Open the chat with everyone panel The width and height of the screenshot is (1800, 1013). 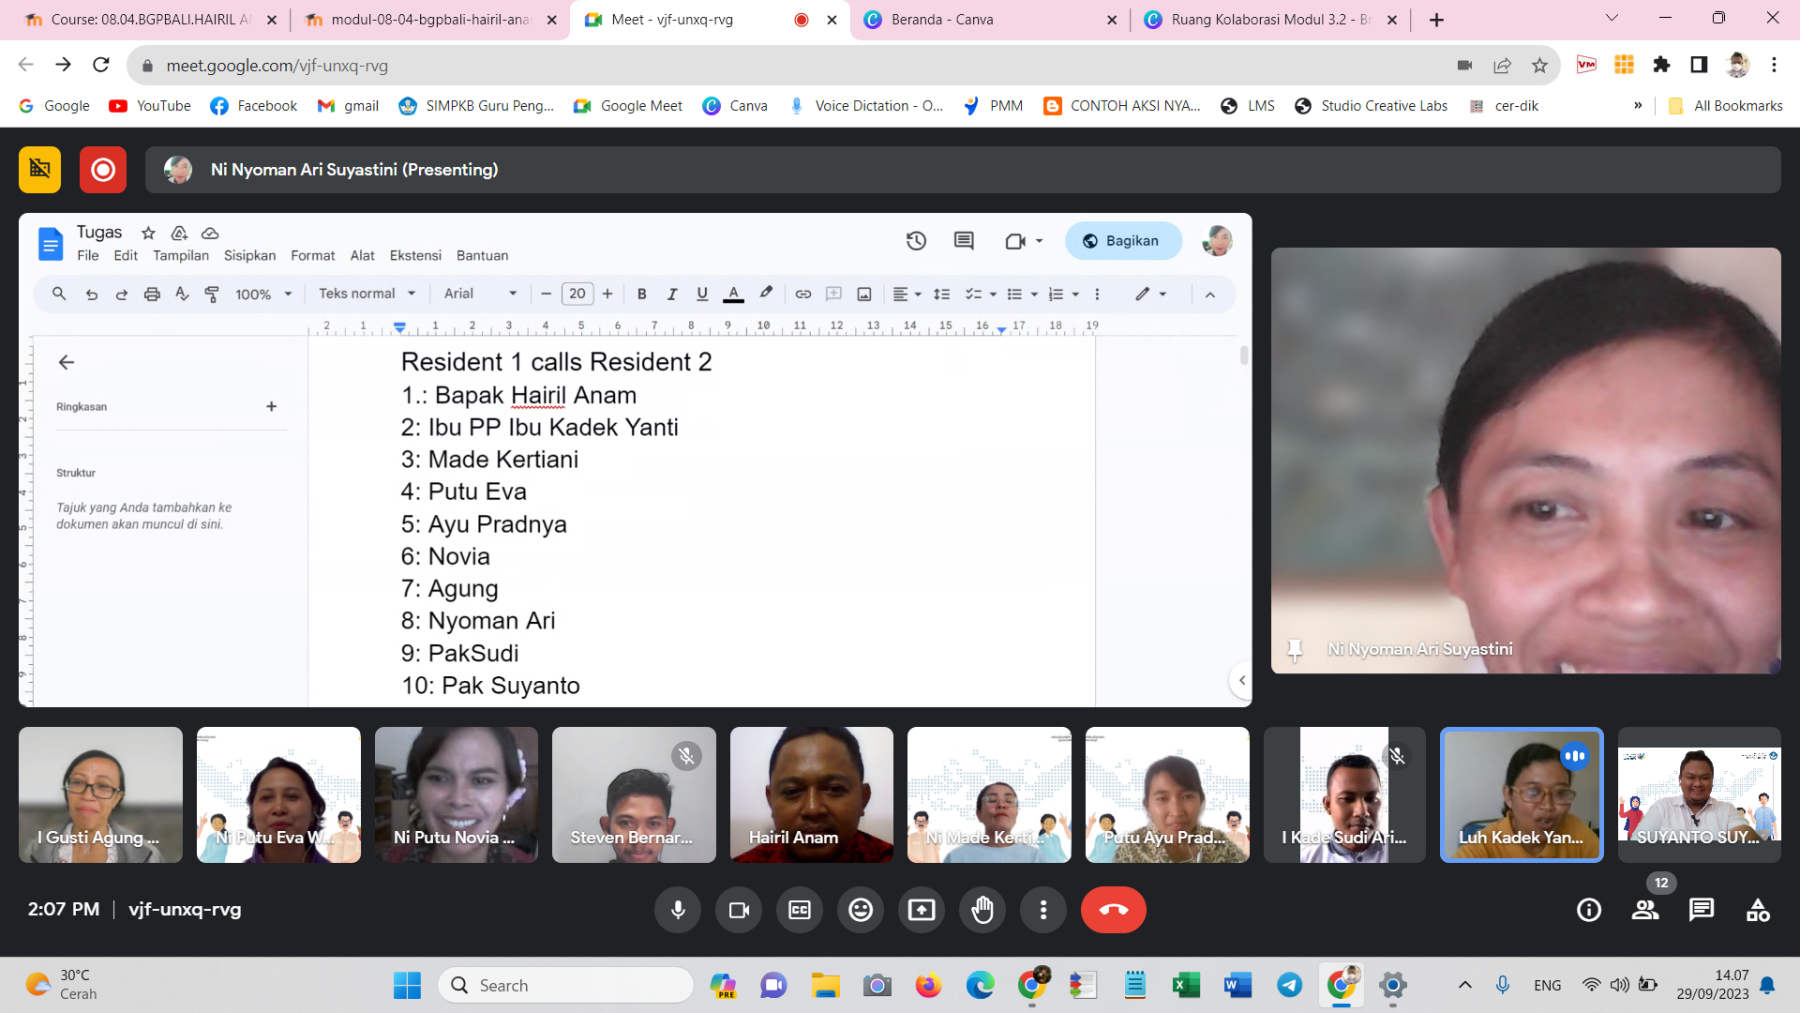point(1701,909)
